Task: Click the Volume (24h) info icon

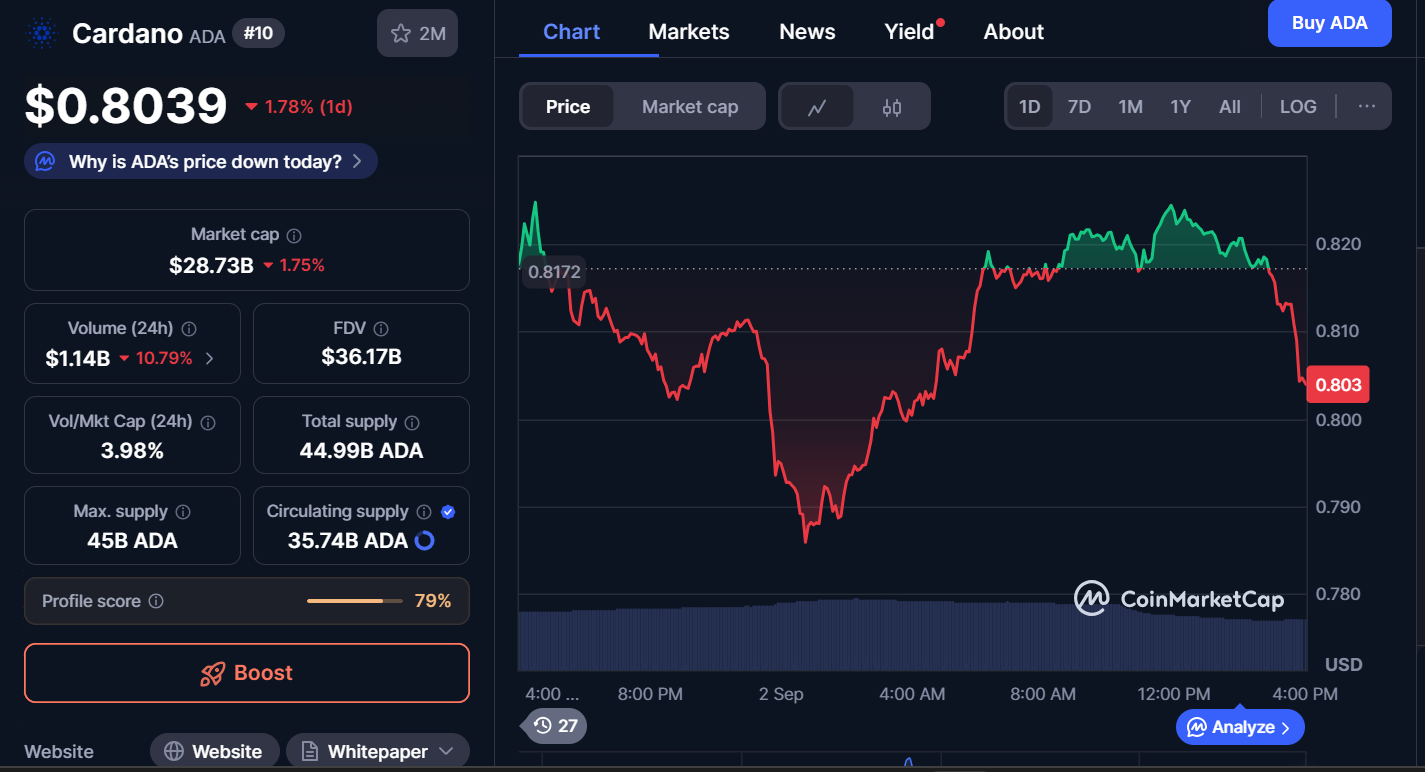Action: [189, 328]
